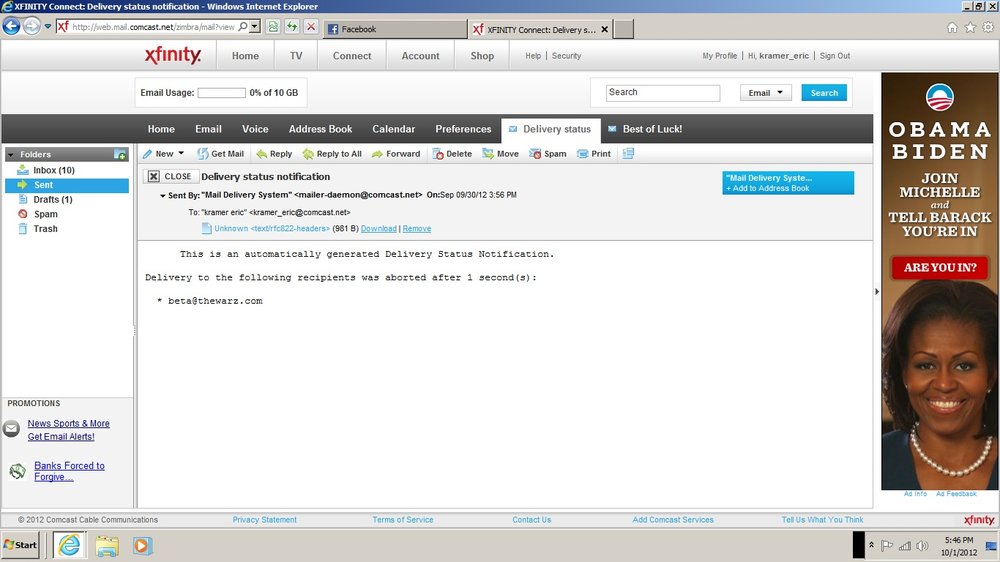Sign Out of the account
Viewport: 1000px width, 562px height.
click(835, 56)
